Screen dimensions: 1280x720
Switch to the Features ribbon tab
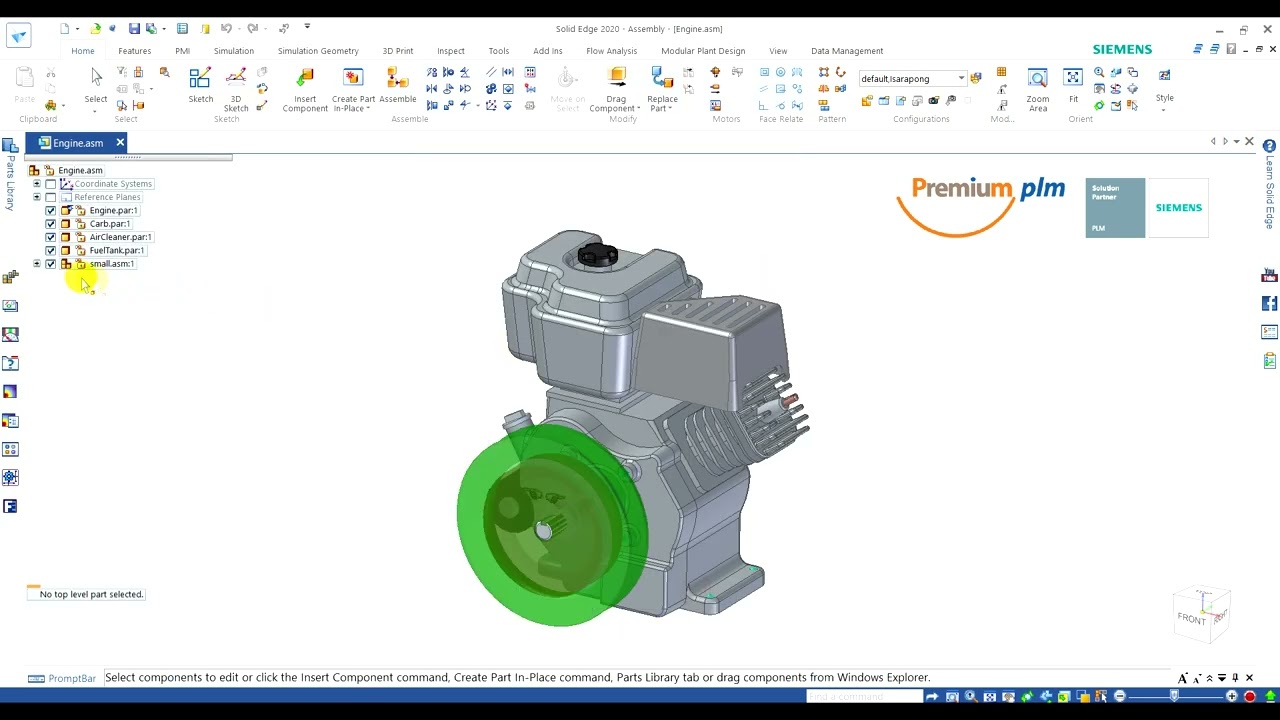(134, 51)
